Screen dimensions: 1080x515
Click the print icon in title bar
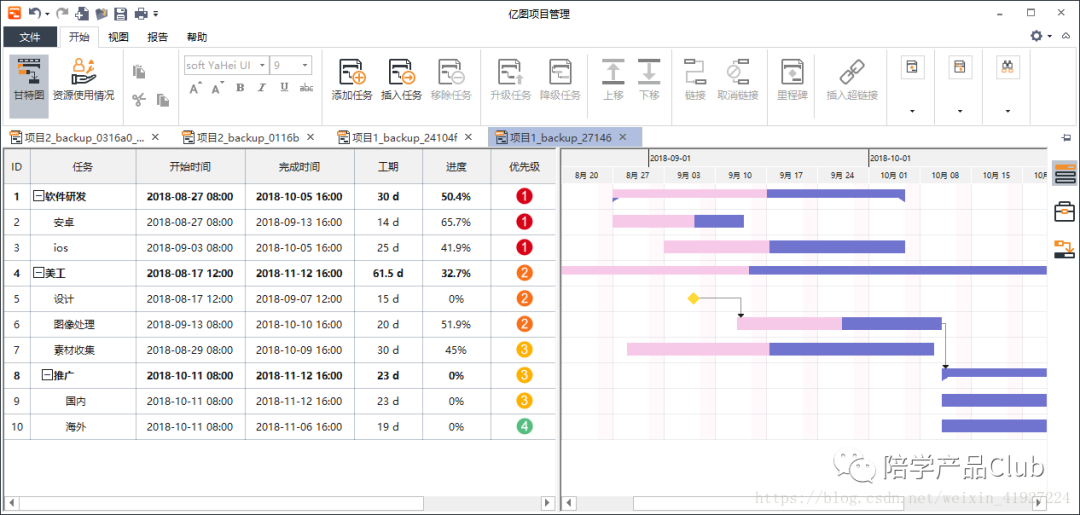pos(141,14)
